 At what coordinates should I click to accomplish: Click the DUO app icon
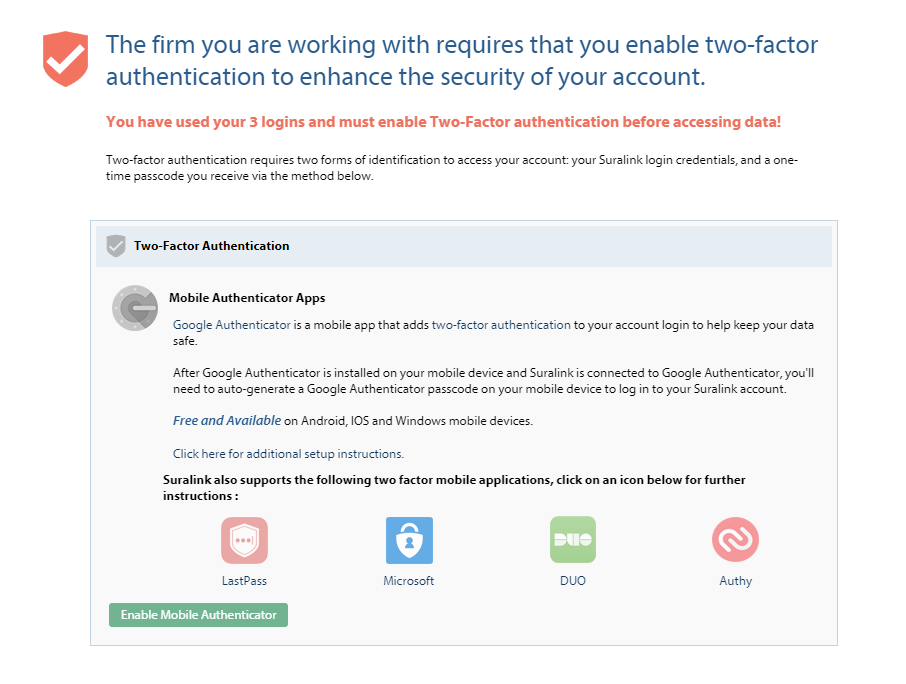tap(573, 540)
